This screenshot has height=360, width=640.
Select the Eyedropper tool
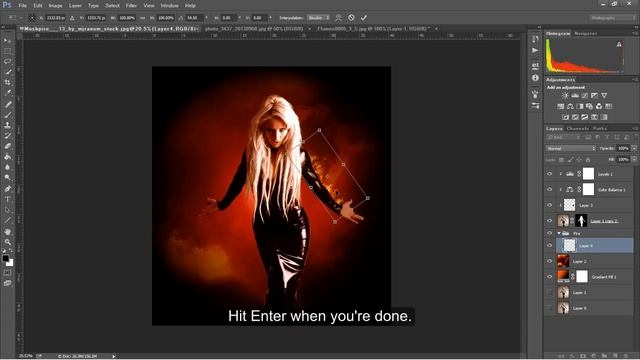click(x=7, y=93)
